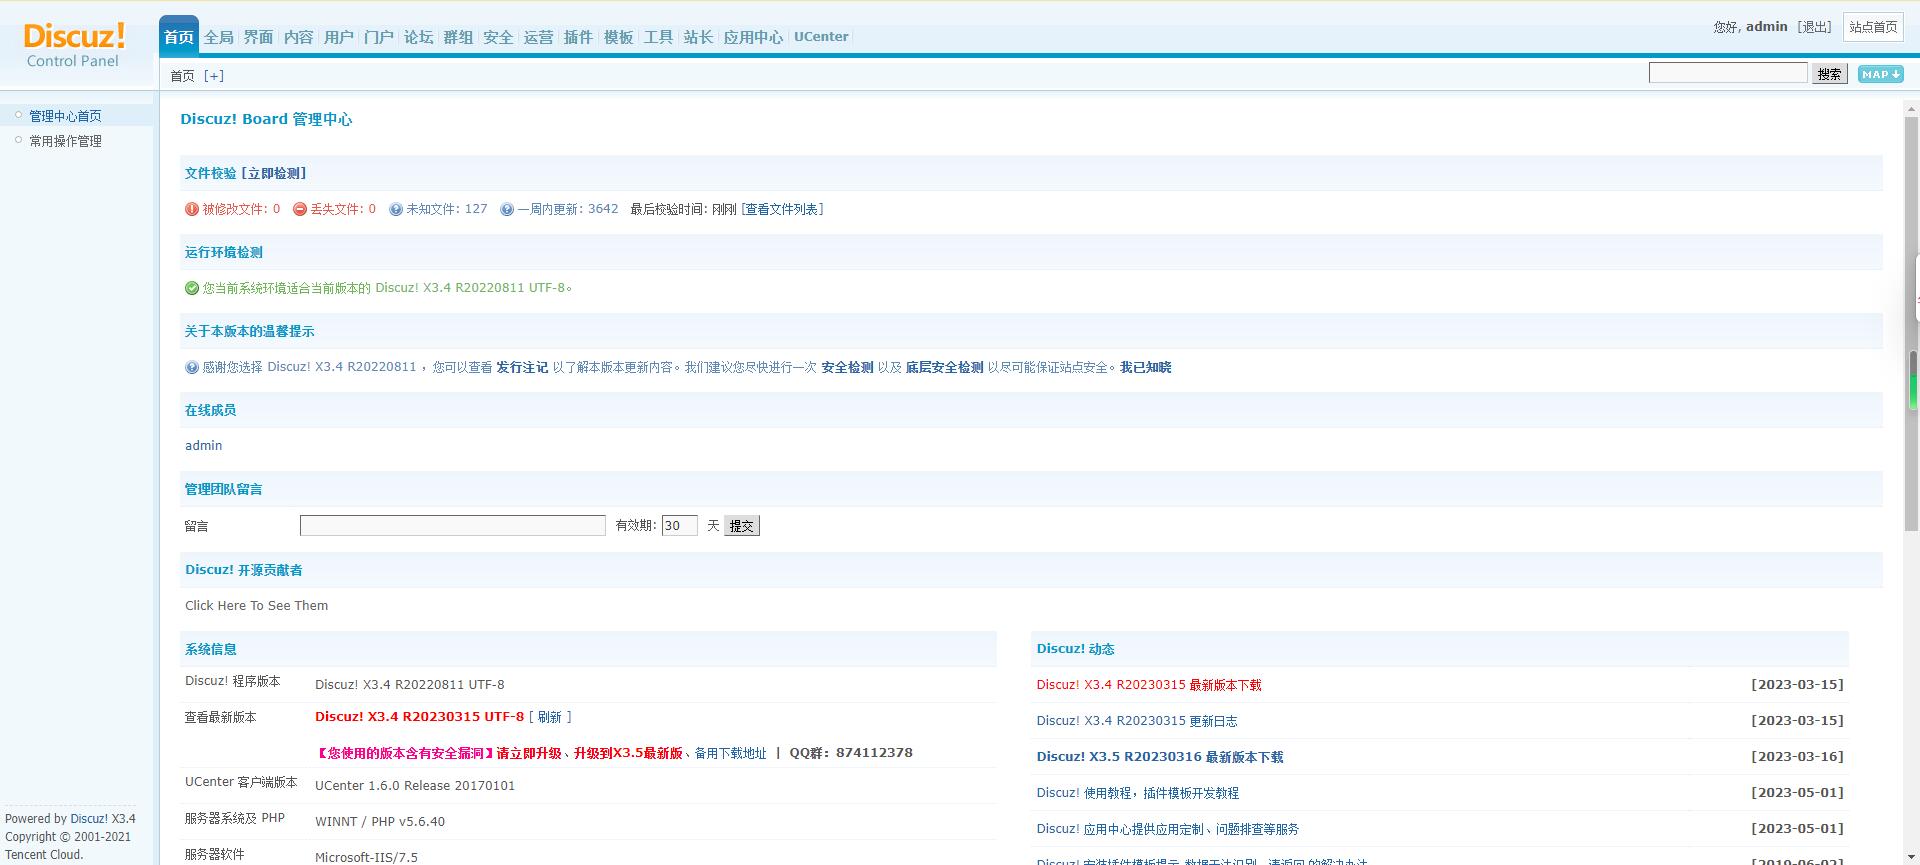Screen dimensions: 1920x865
Task: Open the 门户 menu
Action: (x=379, y=37)
